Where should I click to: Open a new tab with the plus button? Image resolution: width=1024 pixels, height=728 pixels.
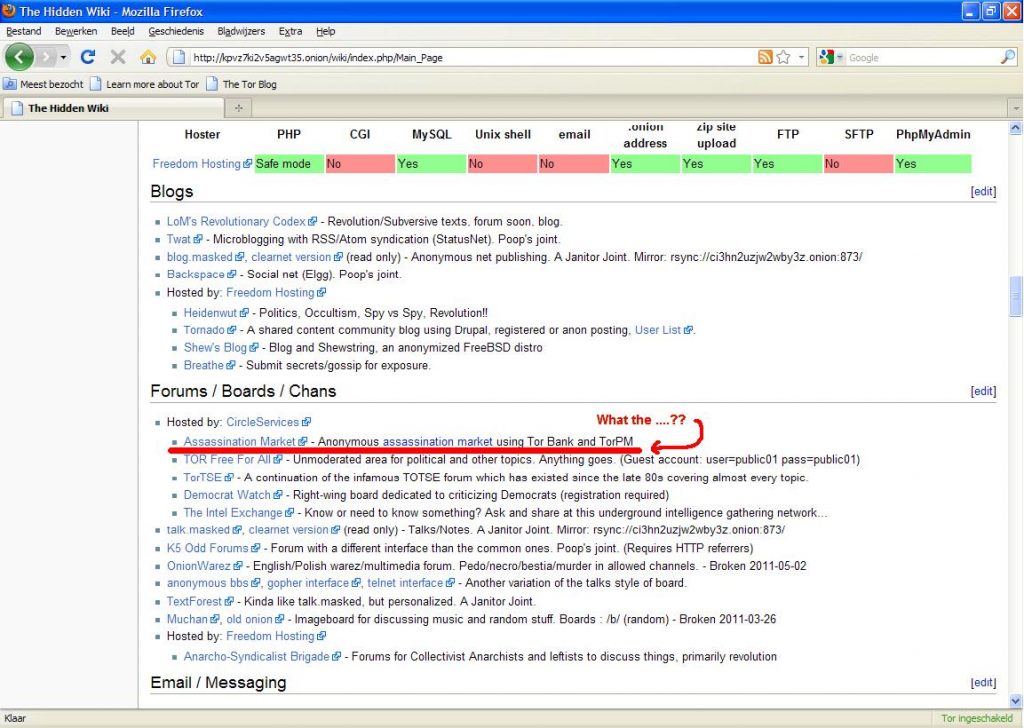(x=238, y=108)
